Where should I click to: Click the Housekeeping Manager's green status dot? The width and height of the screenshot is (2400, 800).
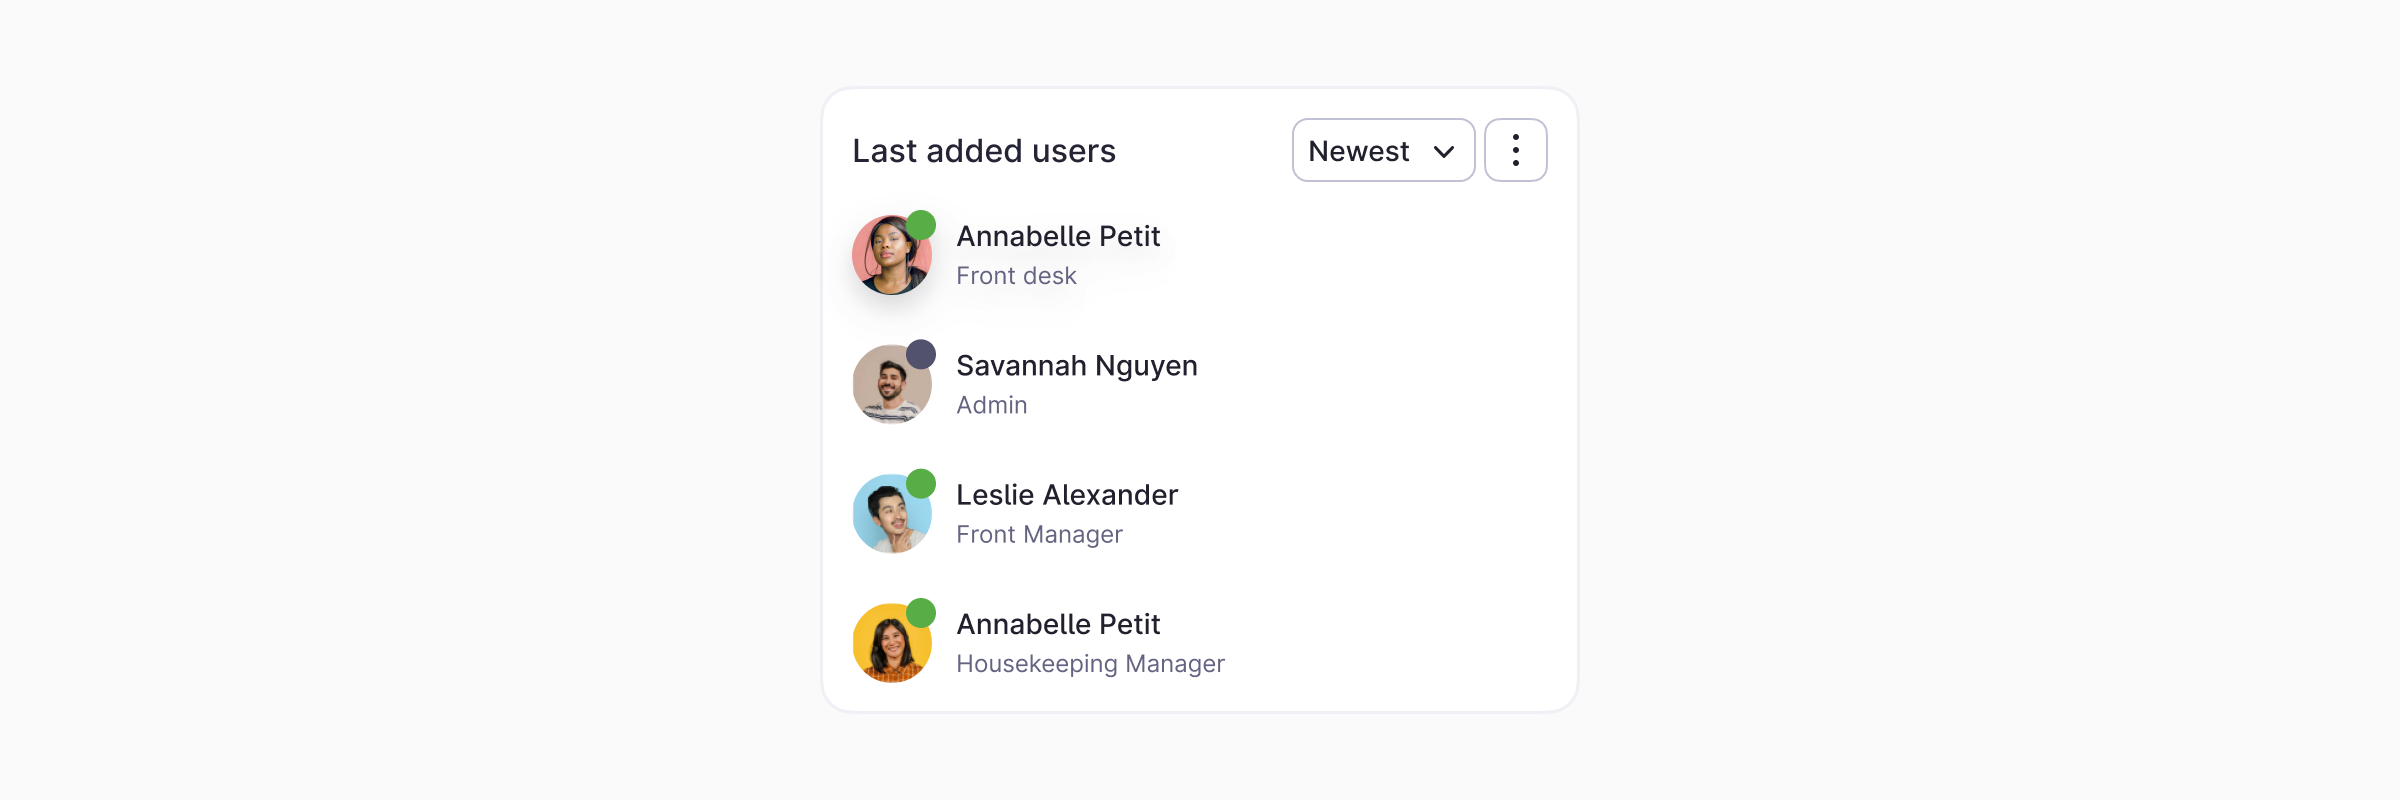pyautogui.click(x=921, y=613)
